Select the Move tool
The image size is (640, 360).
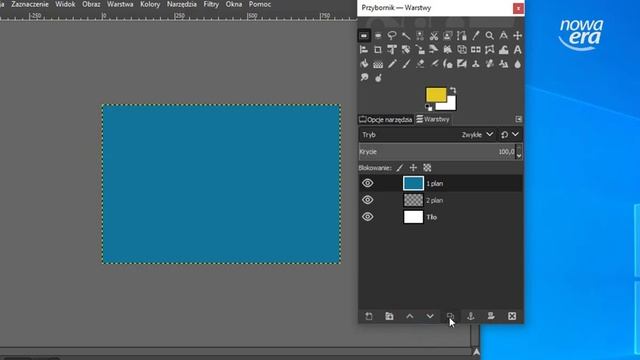[x=518, y=36]
